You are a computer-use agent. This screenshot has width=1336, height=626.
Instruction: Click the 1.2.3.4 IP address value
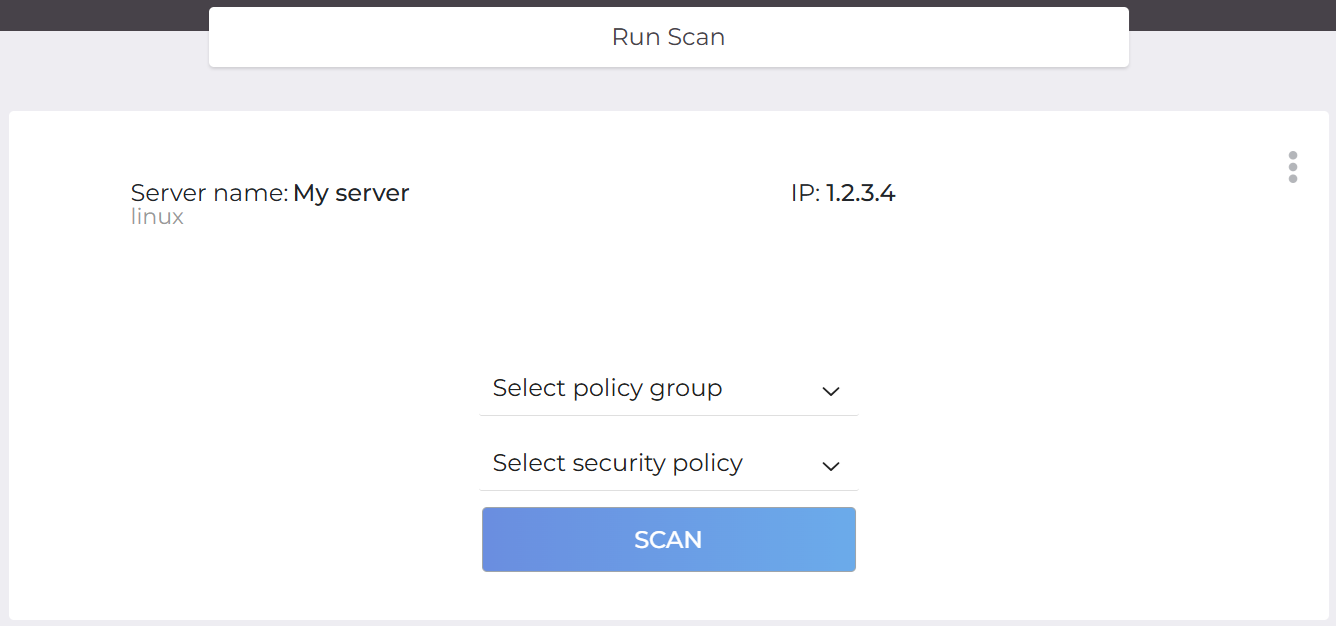[860, 193]
